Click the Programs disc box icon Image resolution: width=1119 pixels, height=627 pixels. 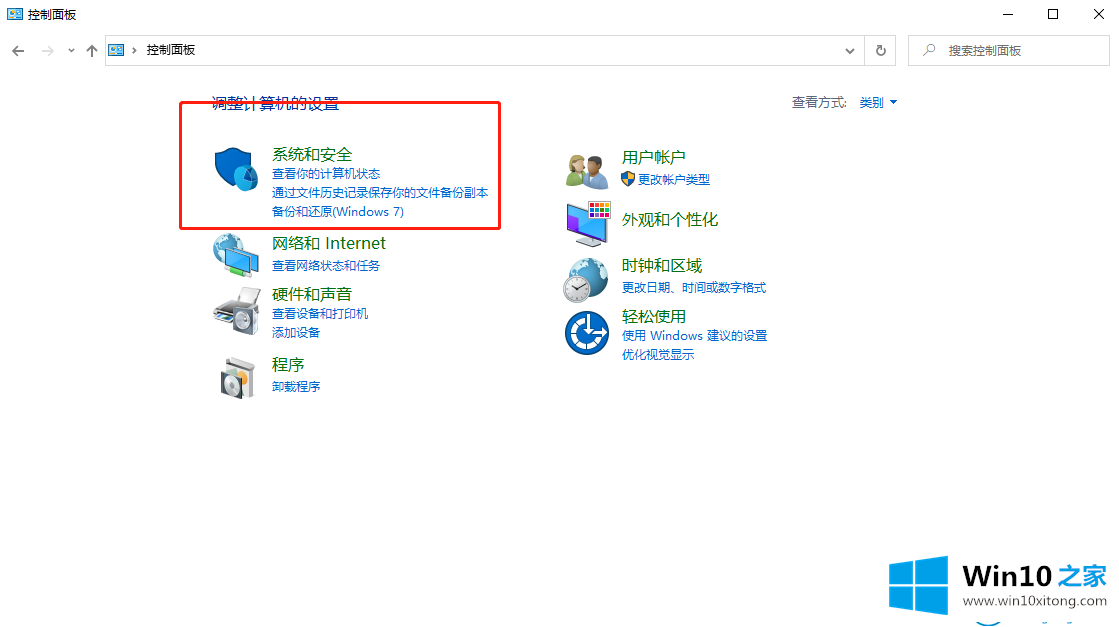tap(238, 377)
